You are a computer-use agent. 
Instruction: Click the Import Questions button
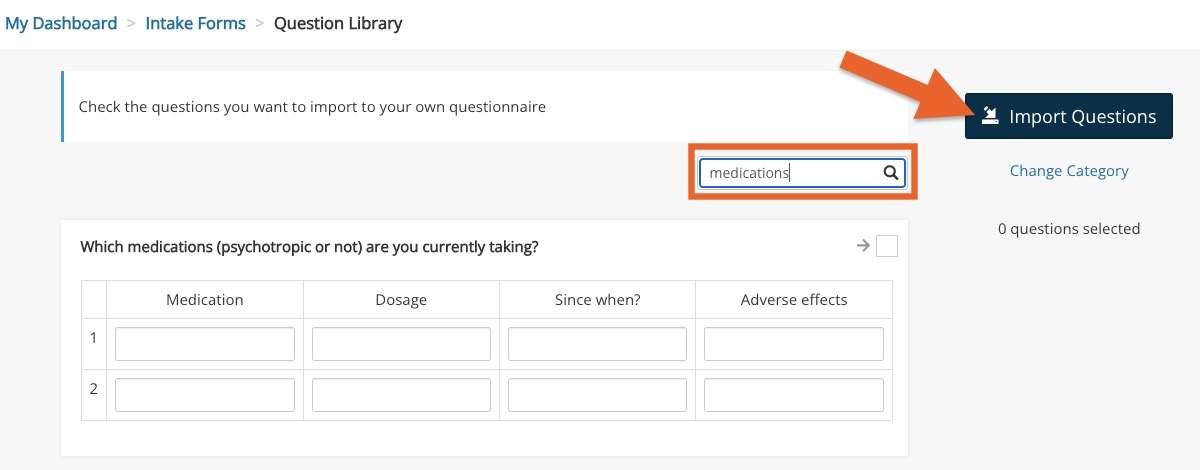point(1069,116)
